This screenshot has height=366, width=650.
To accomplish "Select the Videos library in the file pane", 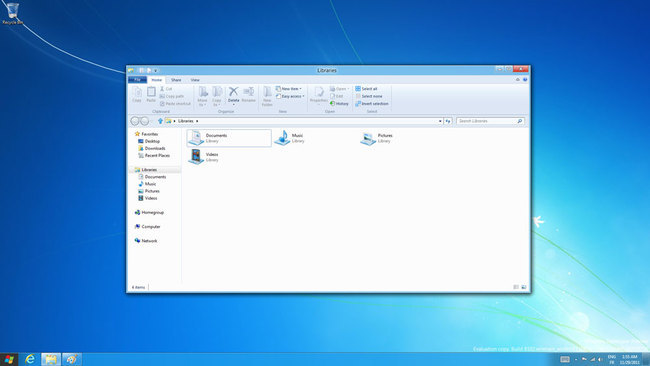I will (203, 157).
